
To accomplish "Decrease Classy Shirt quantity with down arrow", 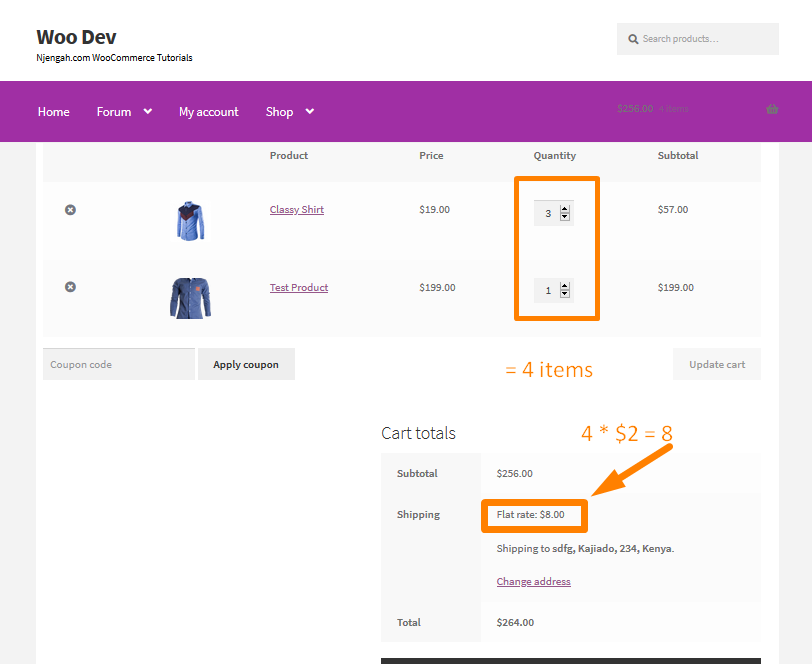I will click(565, 217).
